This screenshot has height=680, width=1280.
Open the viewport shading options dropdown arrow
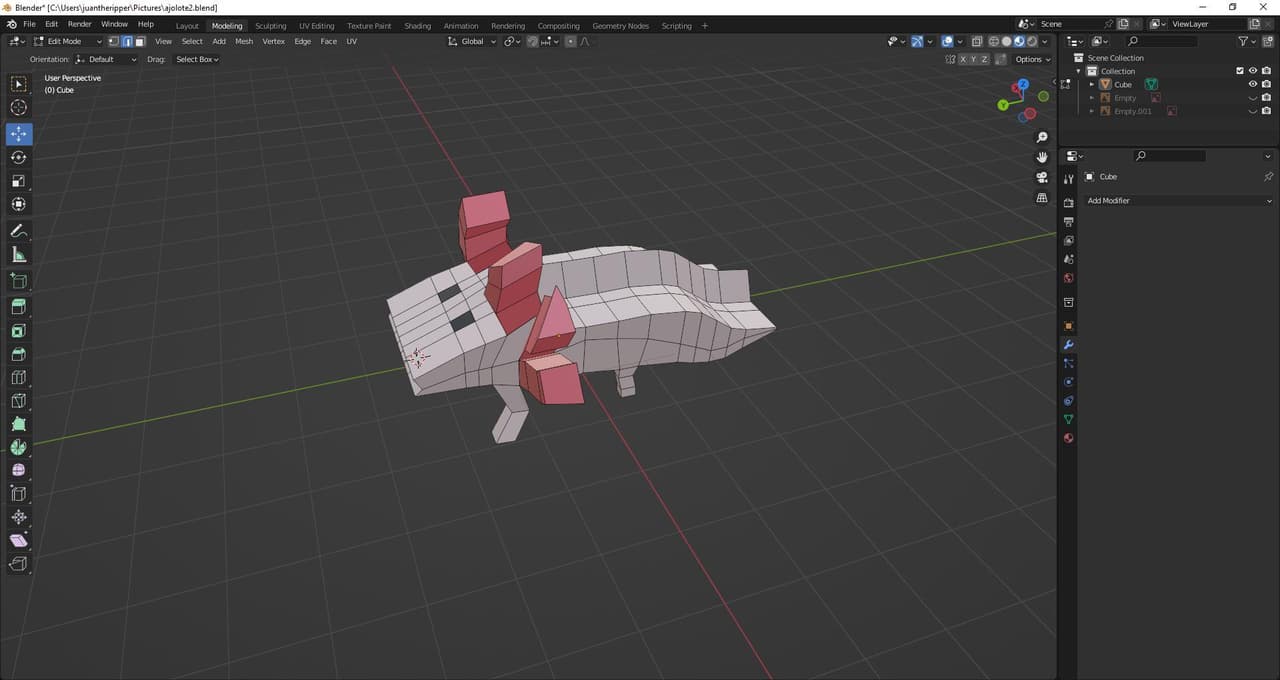[1046, 41]
